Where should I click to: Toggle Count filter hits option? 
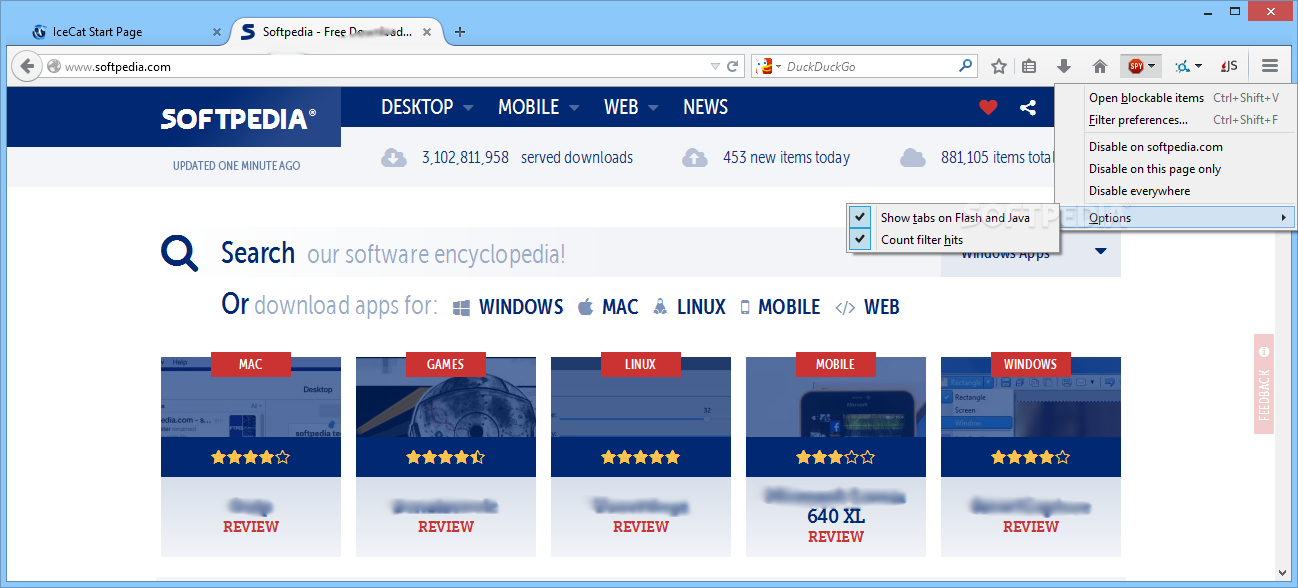[952, 239]
